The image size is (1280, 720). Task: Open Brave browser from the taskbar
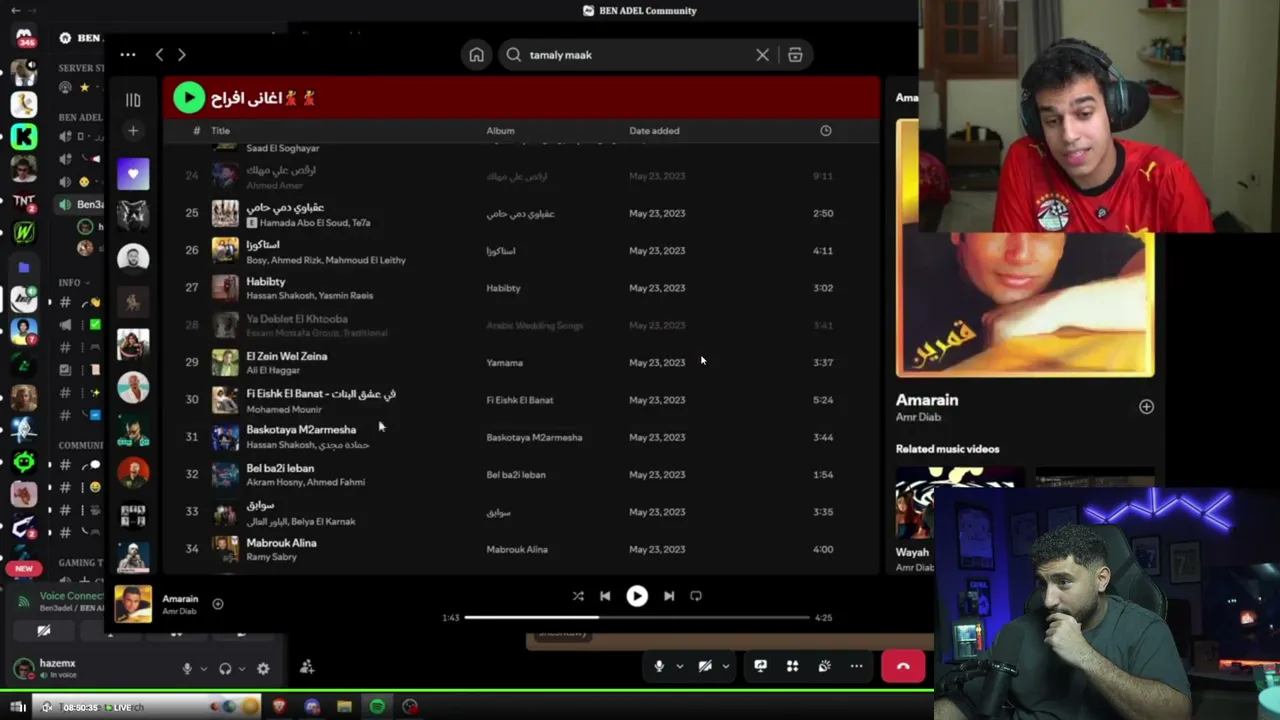[279, 707]
